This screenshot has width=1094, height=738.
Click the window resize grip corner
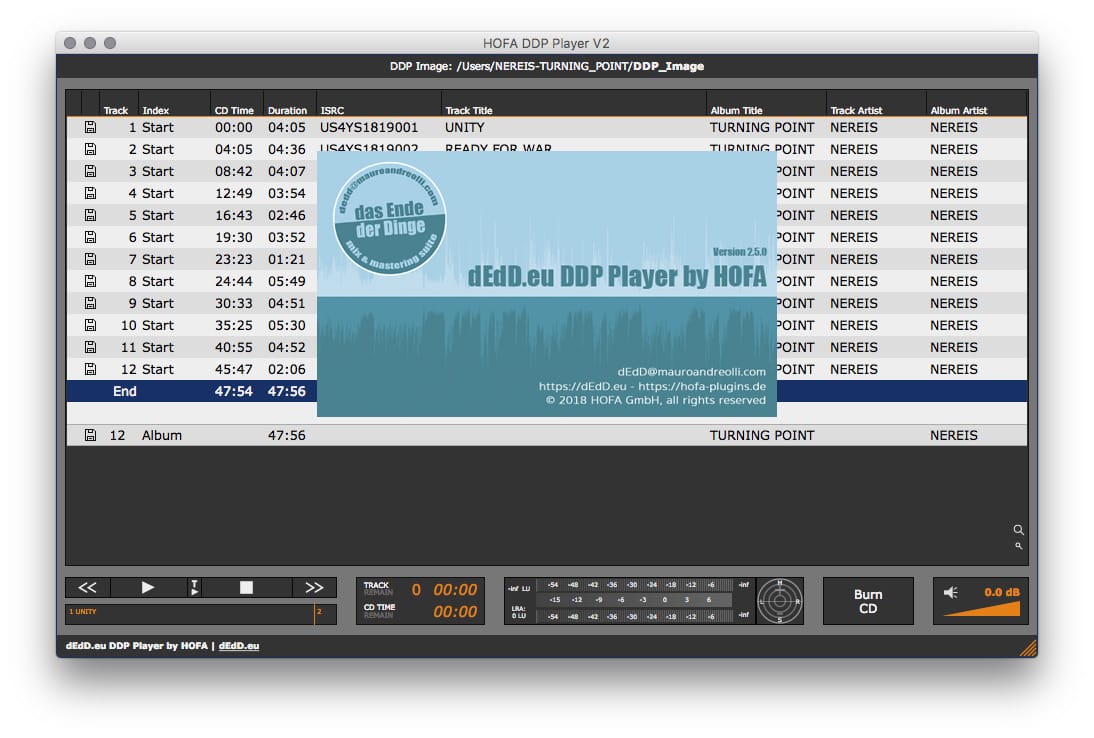pyautogui.click(x=1028, y=648)
